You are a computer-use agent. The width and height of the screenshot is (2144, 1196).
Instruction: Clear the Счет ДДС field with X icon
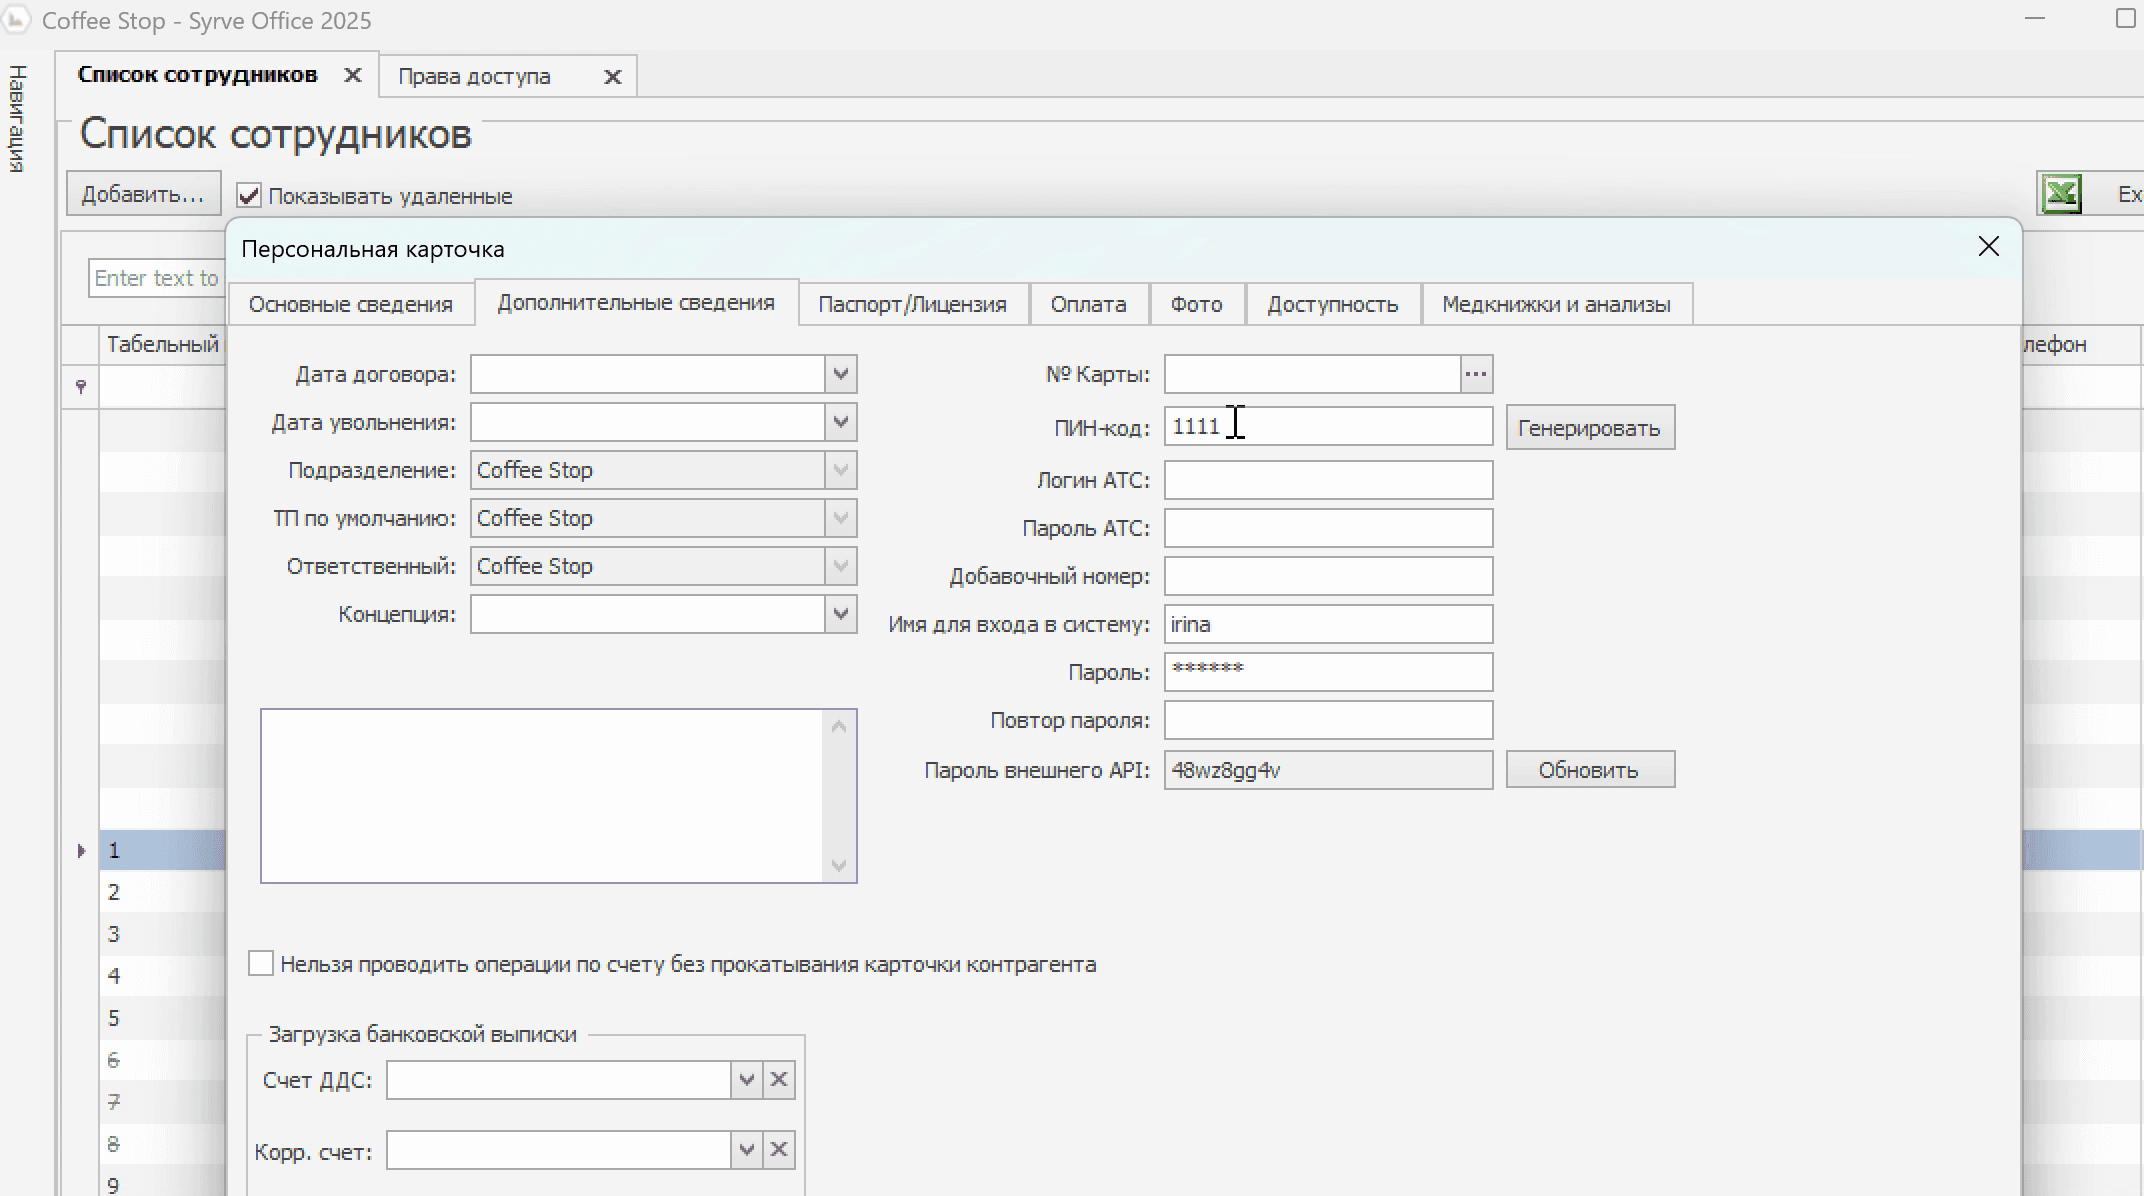click(779, 1080)
